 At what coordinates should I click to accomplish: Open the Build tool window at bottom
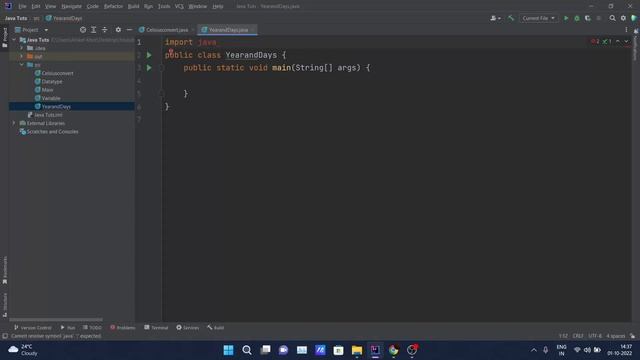tap(216, 328)
